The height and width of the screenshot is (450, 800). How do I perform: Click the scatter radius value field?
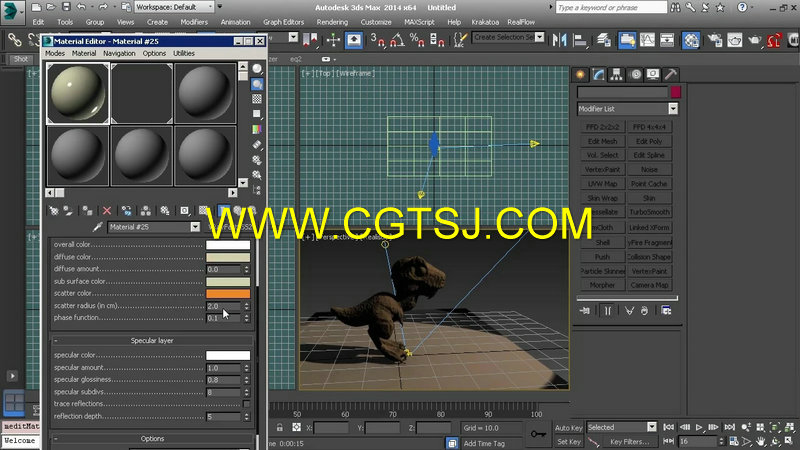(x=223, y=306)
